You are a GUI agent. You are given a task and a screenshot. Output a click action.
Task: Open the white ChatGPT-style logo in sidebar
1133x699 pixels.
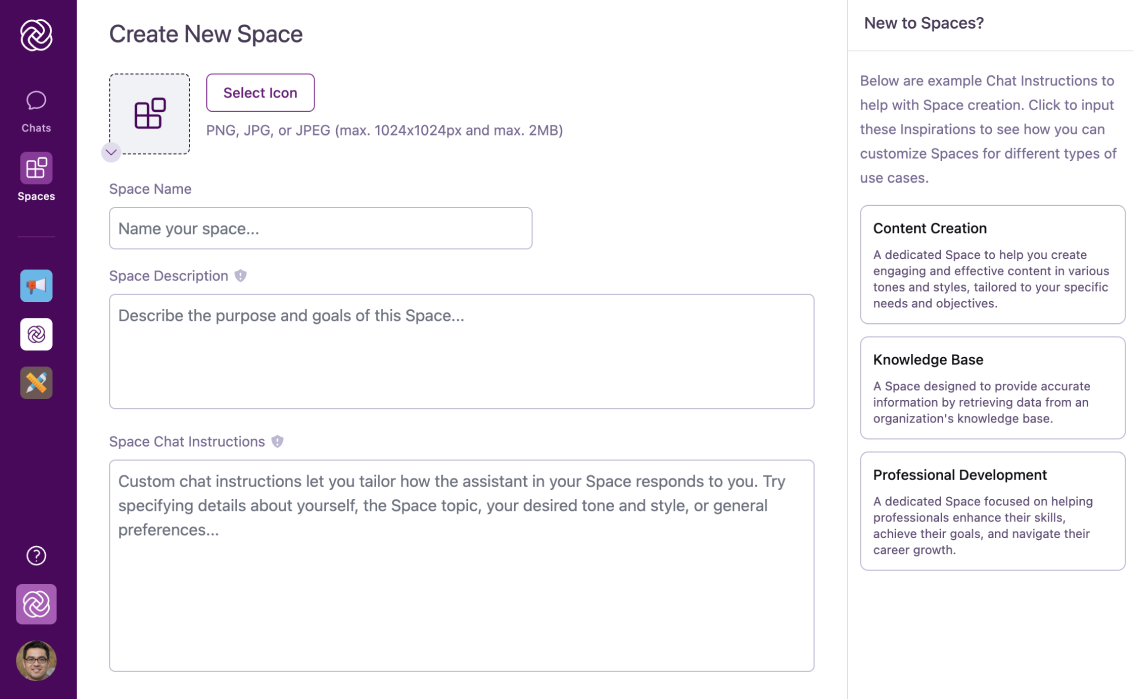(36, 334)
